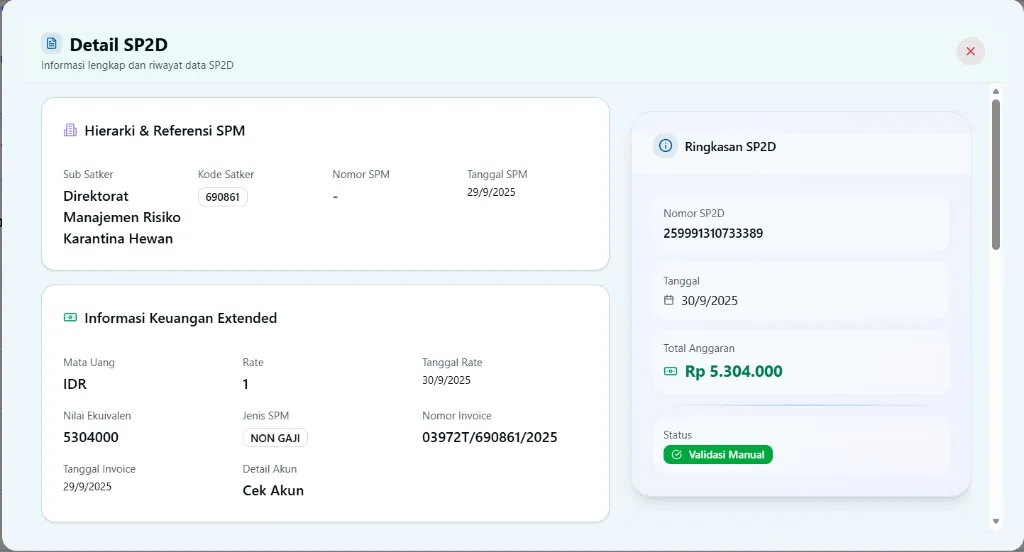Click the calendar icon next to 30/9/2025

[x=669, y=300]
